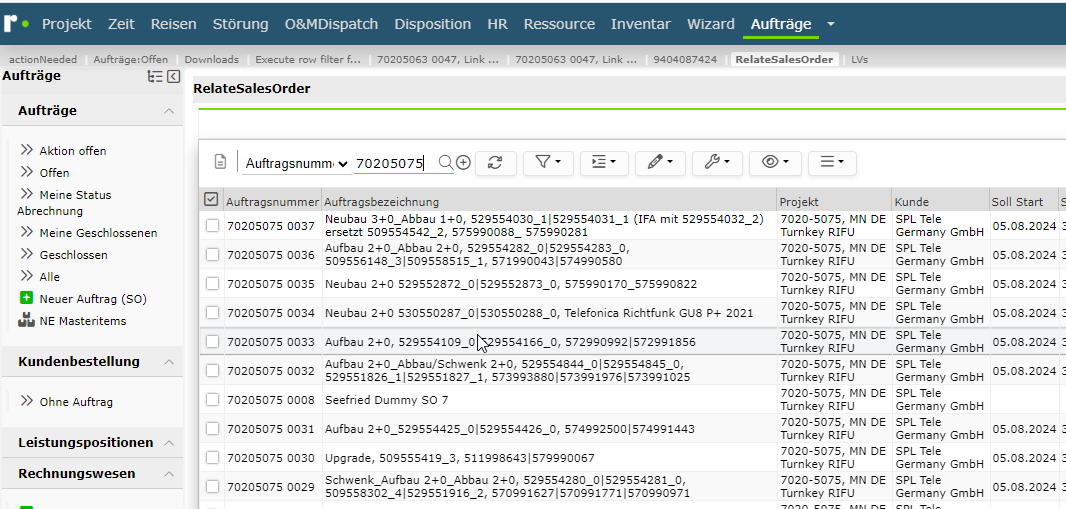This screenshot has width=1066, height=509.
Task: Open the Auftragsnummer search field dropdown
Action: point(296,164)
